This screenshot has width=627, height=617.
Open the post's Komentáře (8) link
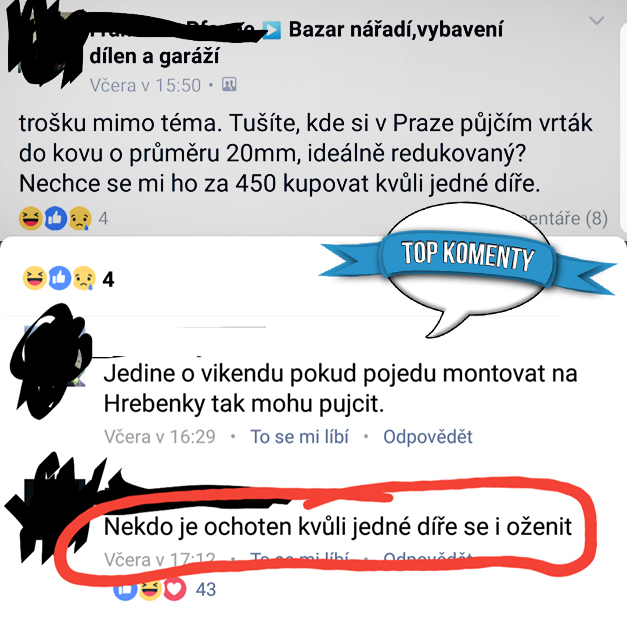click(x=564, y=218)
